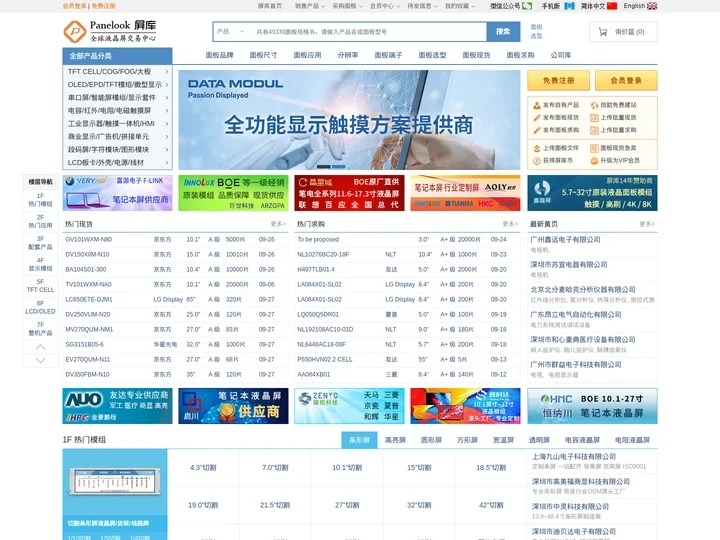Viewport: 720px width, 540px height.
Task: Click the icon beside 面板现货急卖
Action: (594, 148)
